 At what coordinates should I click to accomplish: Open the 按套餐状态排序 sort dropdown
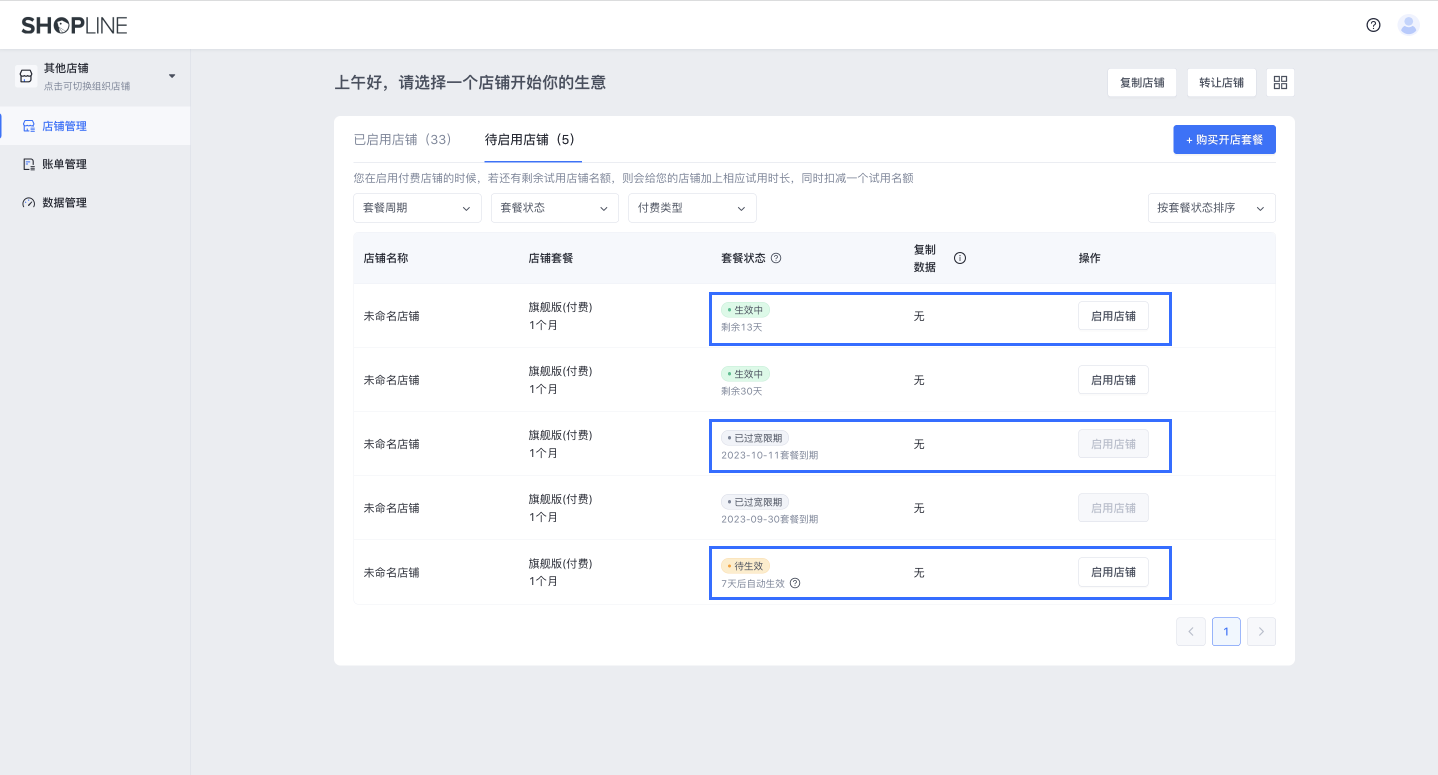point(1211,208)
